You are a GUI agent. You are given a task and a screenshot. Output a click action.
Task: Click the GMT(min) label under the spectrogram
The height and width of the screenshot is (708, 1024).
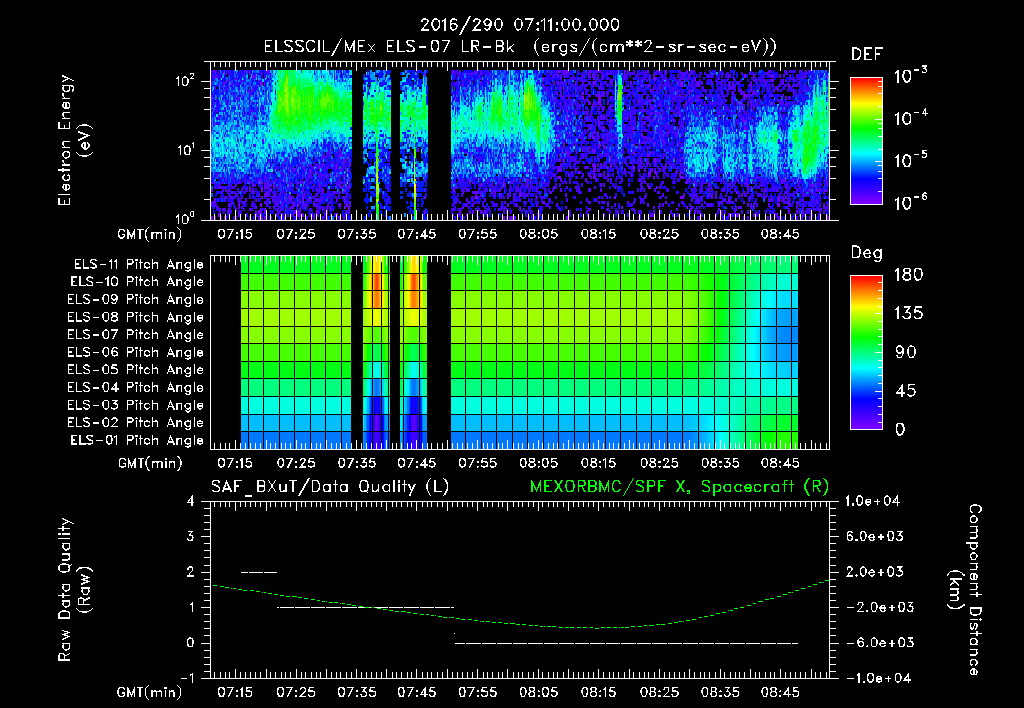click(x=150, y=234)
